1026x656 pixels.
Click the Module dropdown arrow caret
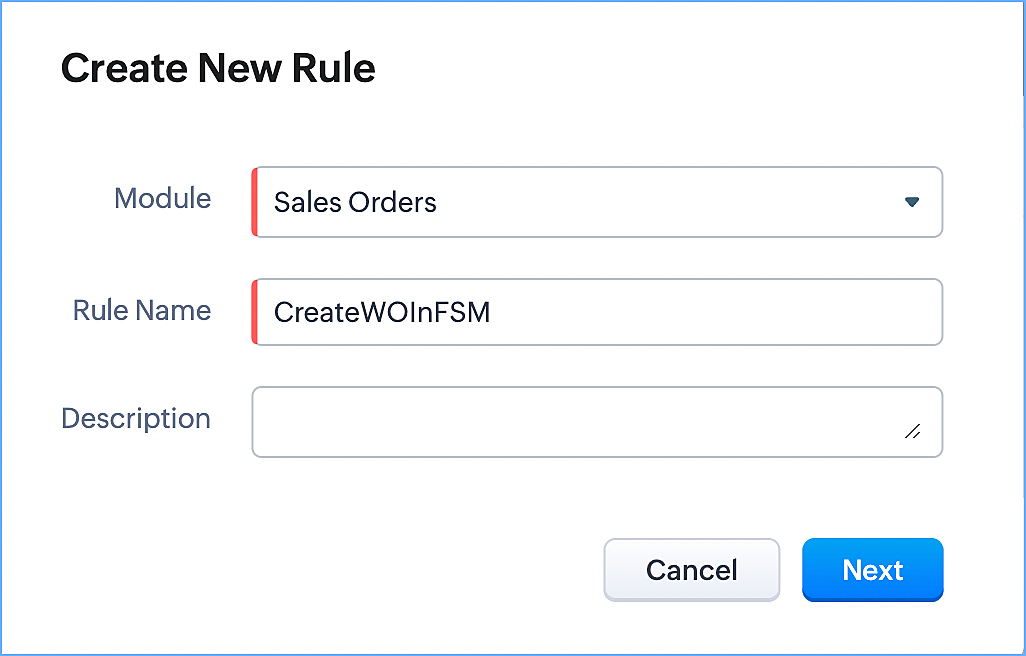[x=911, y=202]
